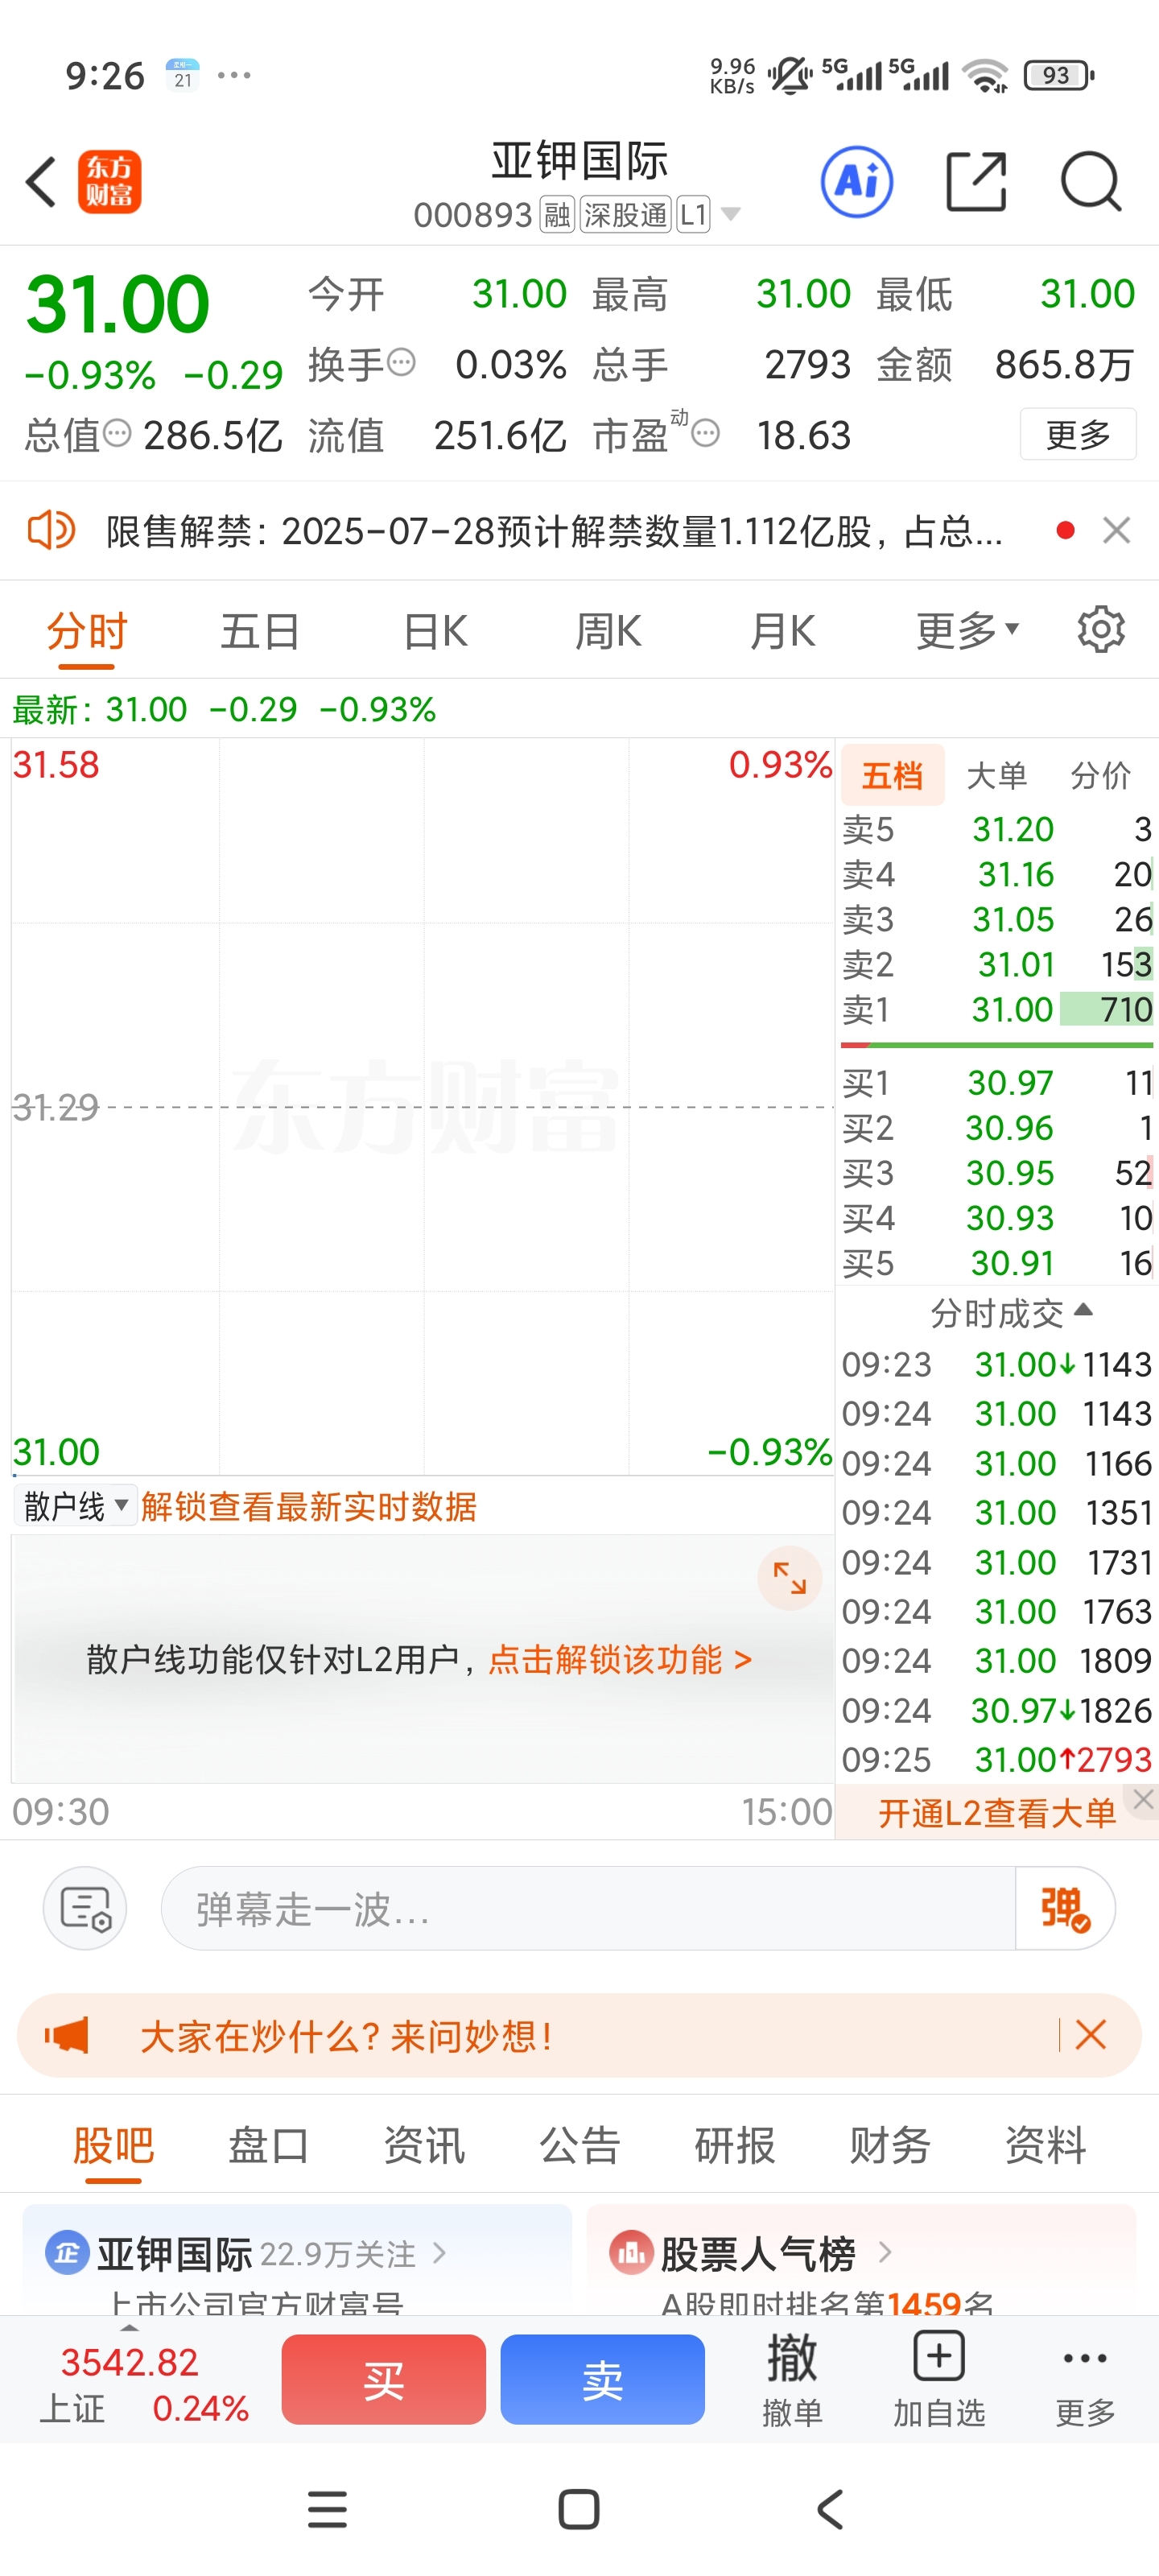The height and width of the screenshot is (2576, 1159).
Task: Go back using the top-left arrow
Action: pos(41,182)
